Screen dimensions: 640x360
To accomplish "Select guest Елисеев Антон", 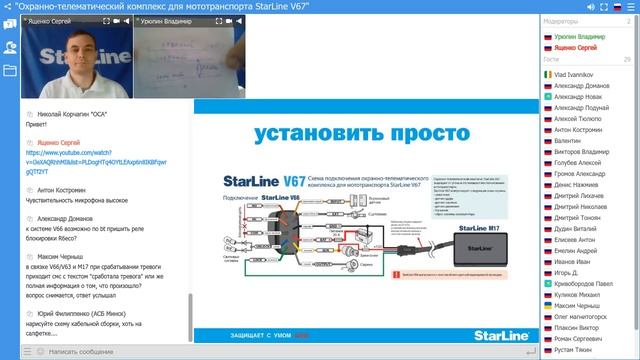I will click(575, 240).
